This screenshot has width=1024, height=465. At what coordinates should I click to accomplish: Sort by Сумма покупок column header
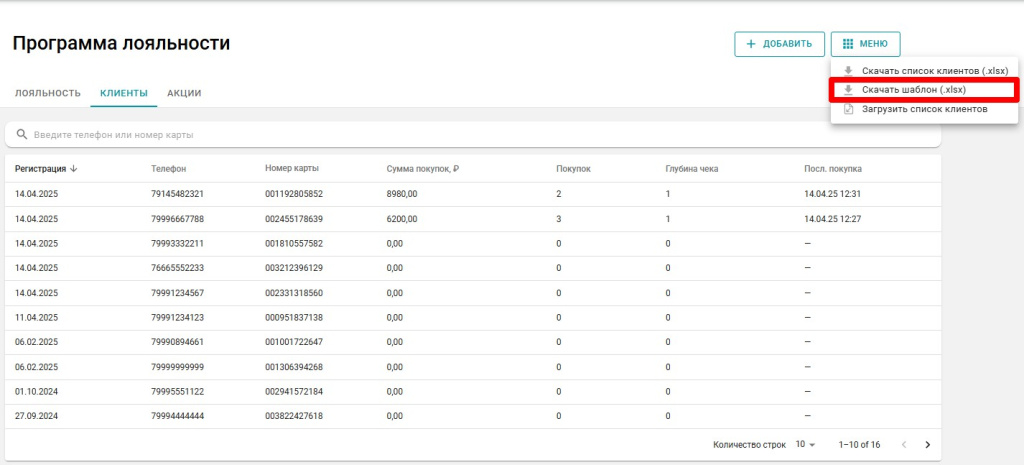coord(422,169)
